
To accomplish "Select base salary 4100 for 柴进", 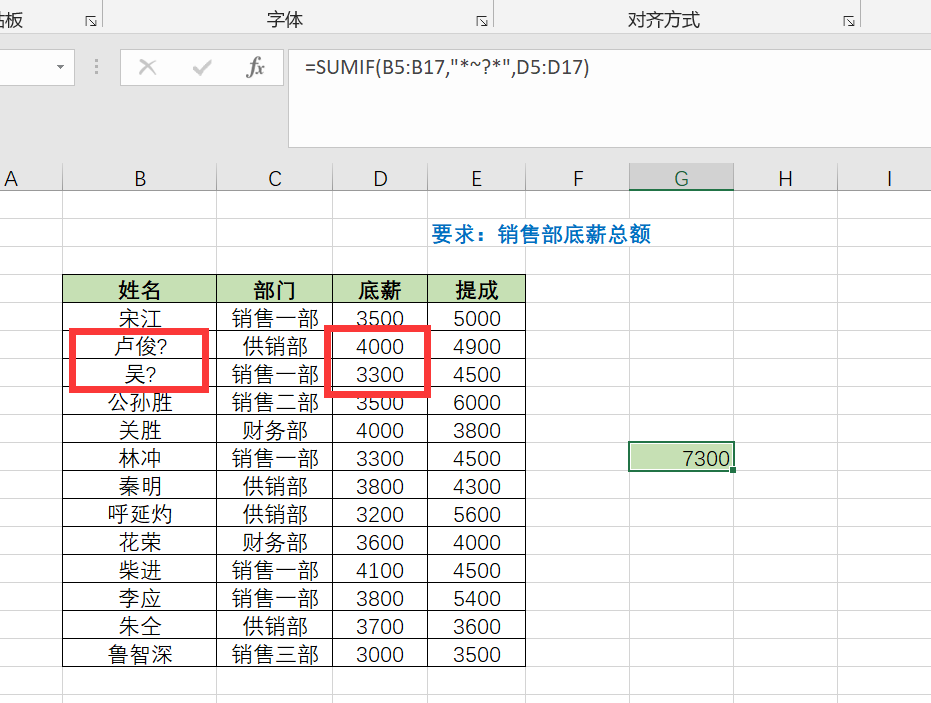I will 380,569.
